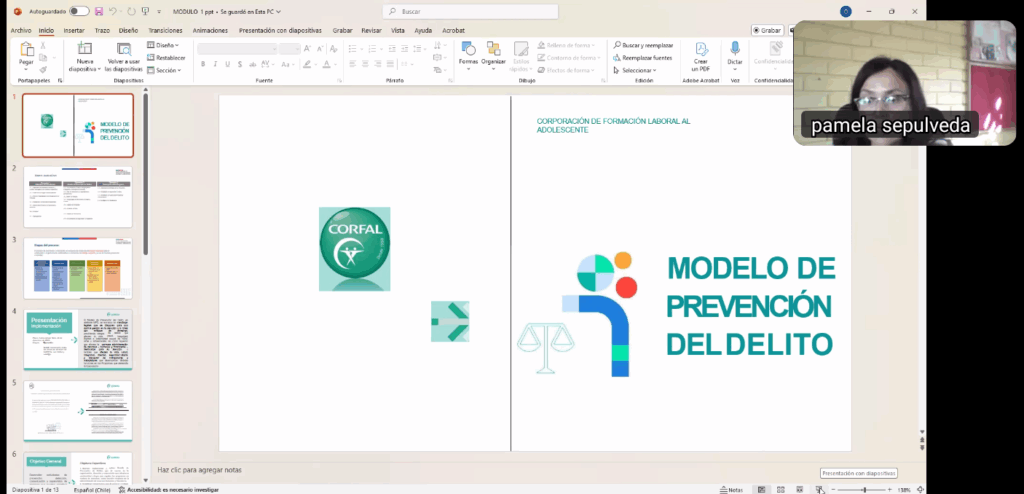Screen dimensions: 1024x494
Task: Click the align text left icon
Action: [353, 64]
